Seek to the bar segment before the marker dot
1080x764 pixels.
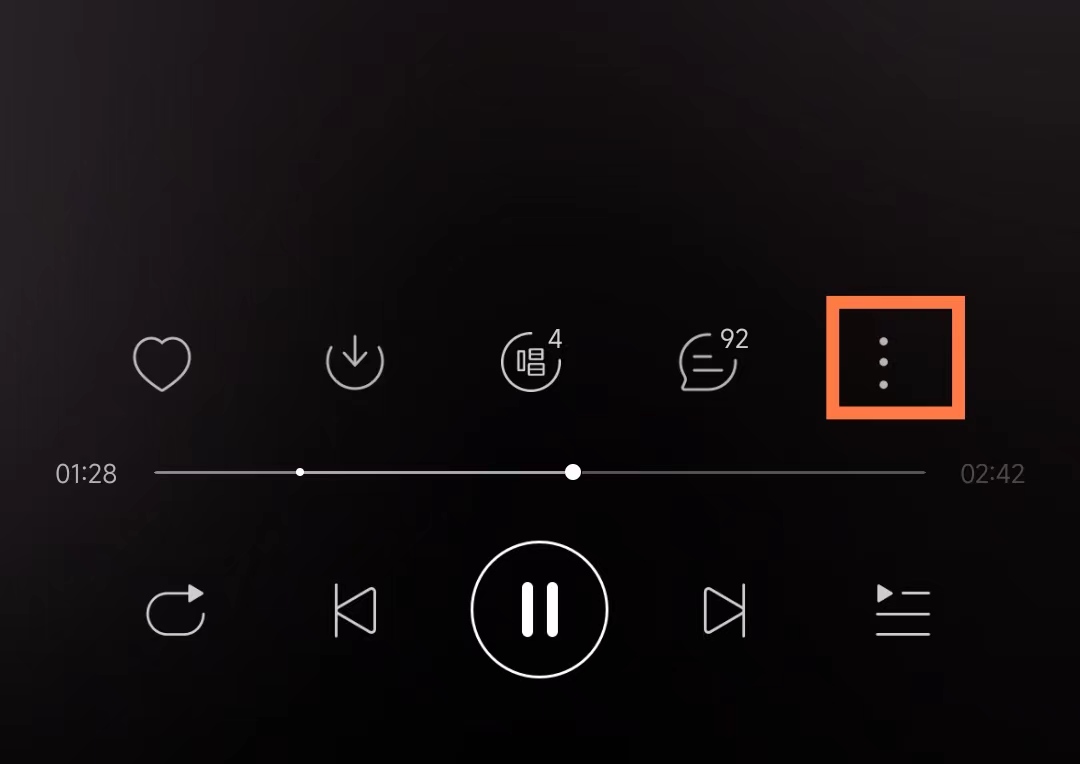click(x=225, y=473)
